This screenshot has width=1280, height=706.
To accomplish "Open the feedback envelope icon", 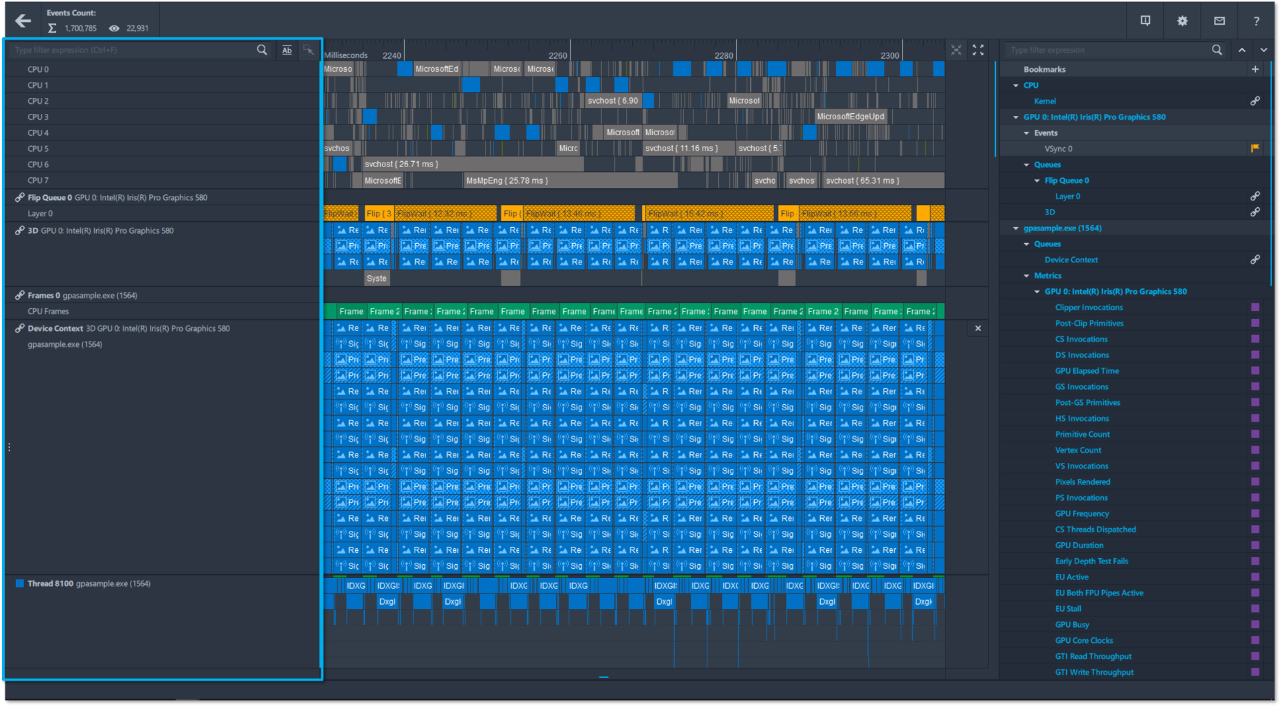I will pyautogui.click(x=1219, y=20).
